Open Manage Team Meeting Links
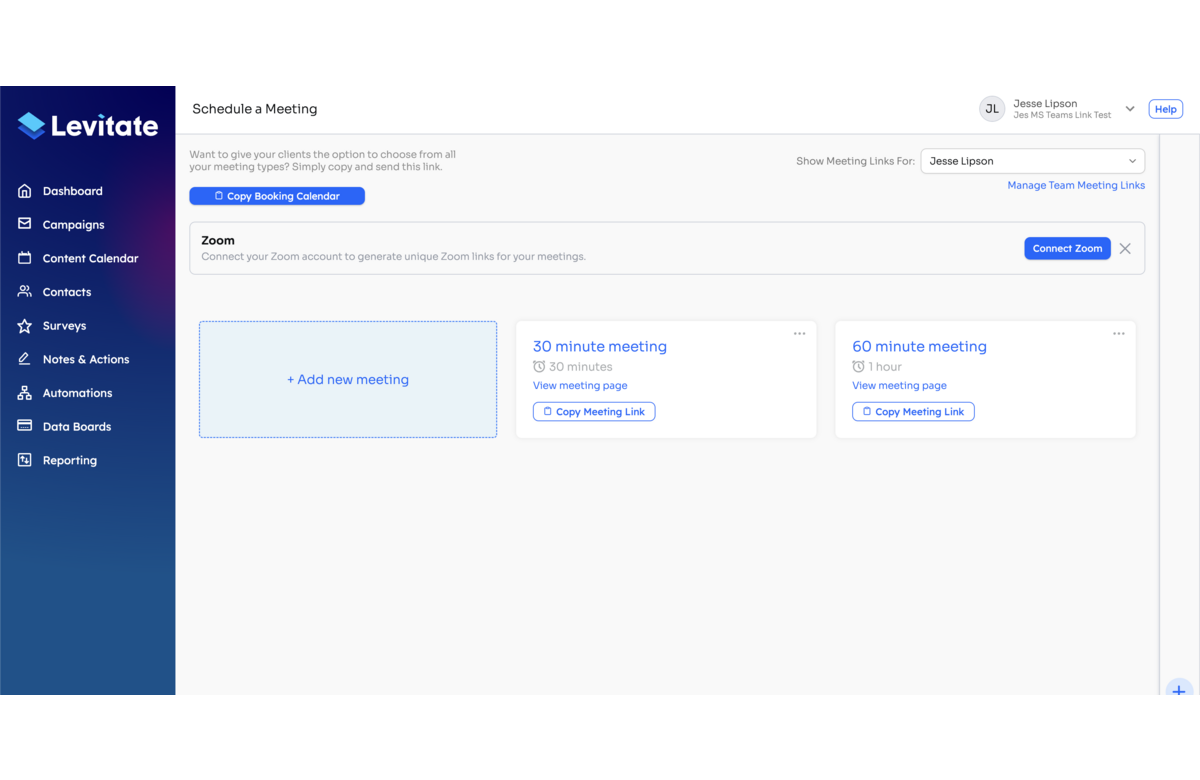Viewport: 1200px width, 780px height. (x=1076, y=185)
